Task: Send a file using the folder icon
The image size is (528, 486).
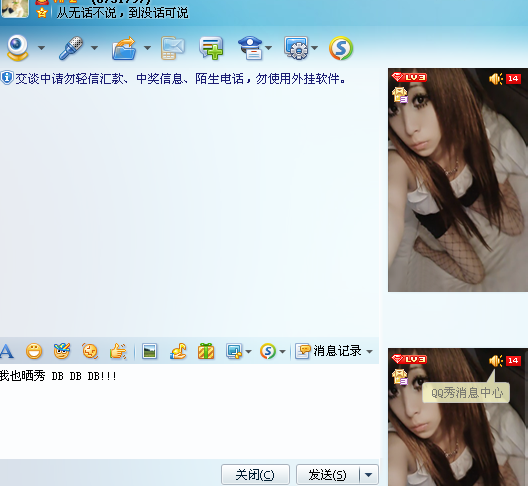Action: tap(124, 48)
